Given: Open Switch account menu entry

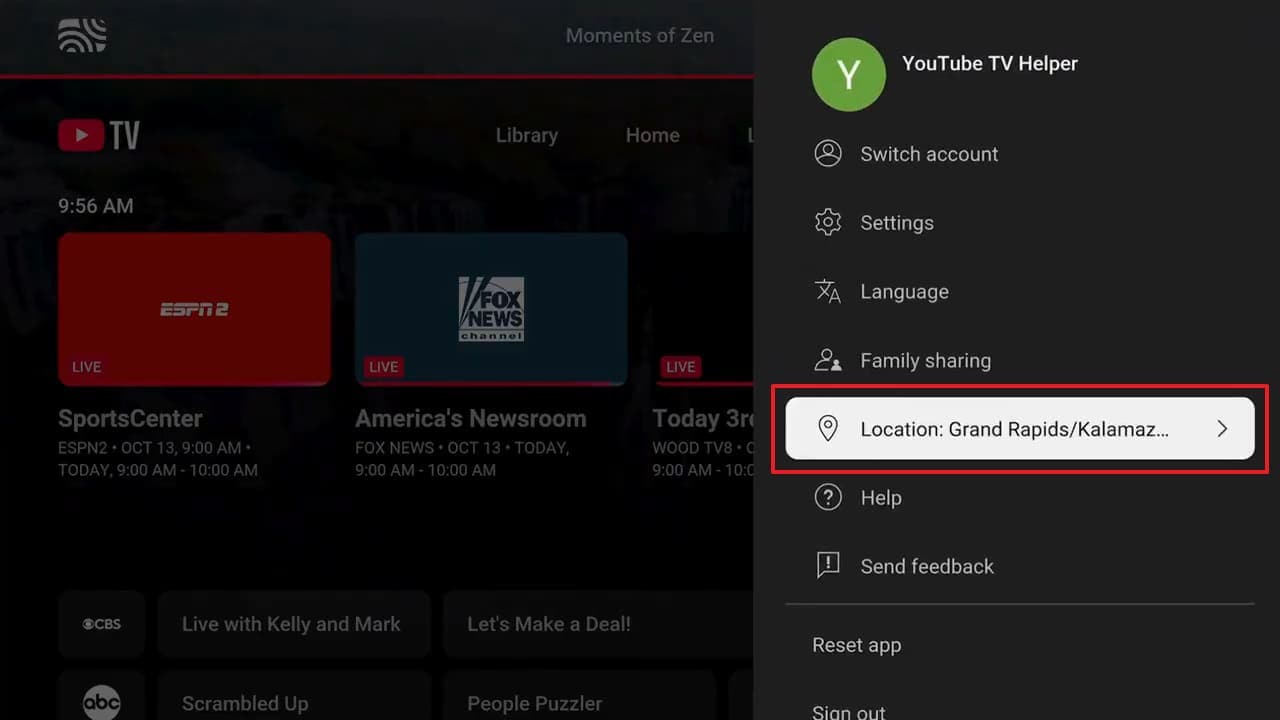Looking at the screenshot, I should [1020, 154].
